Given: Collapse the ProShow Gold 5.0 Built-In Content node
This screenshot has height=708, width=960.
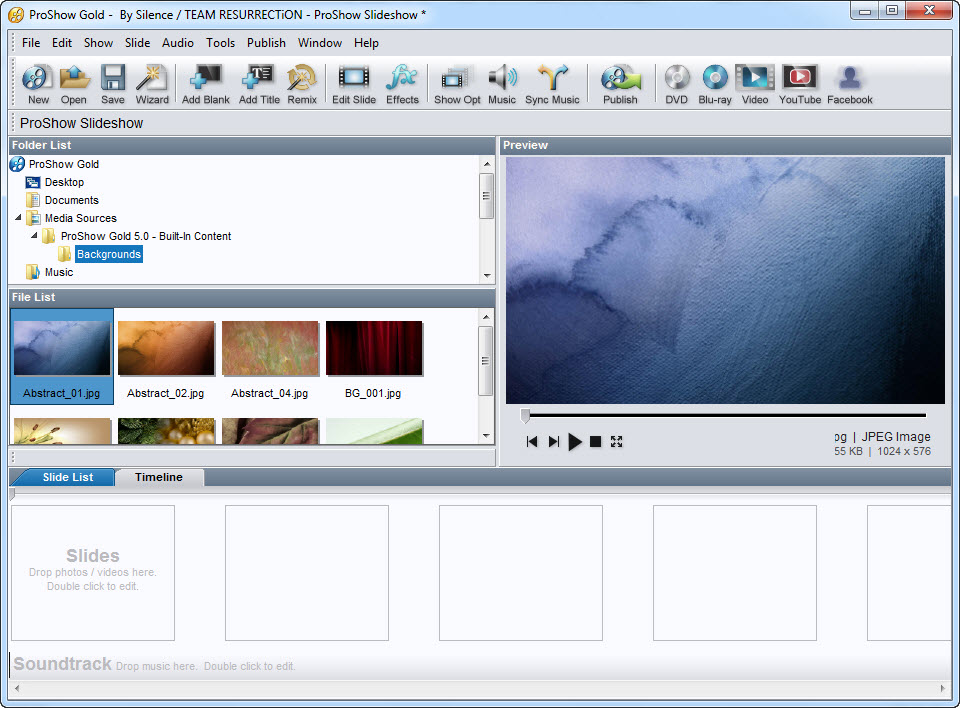Looking at the screenshot, I should 34,236.
